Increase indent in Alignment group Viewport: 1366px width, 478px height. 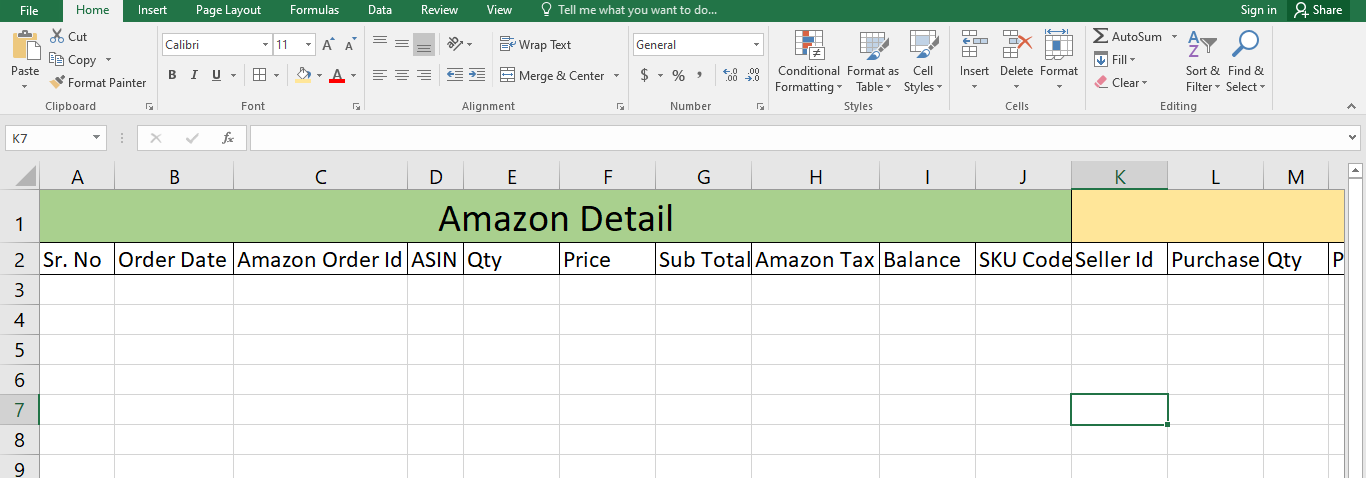[x=476, y=75]
